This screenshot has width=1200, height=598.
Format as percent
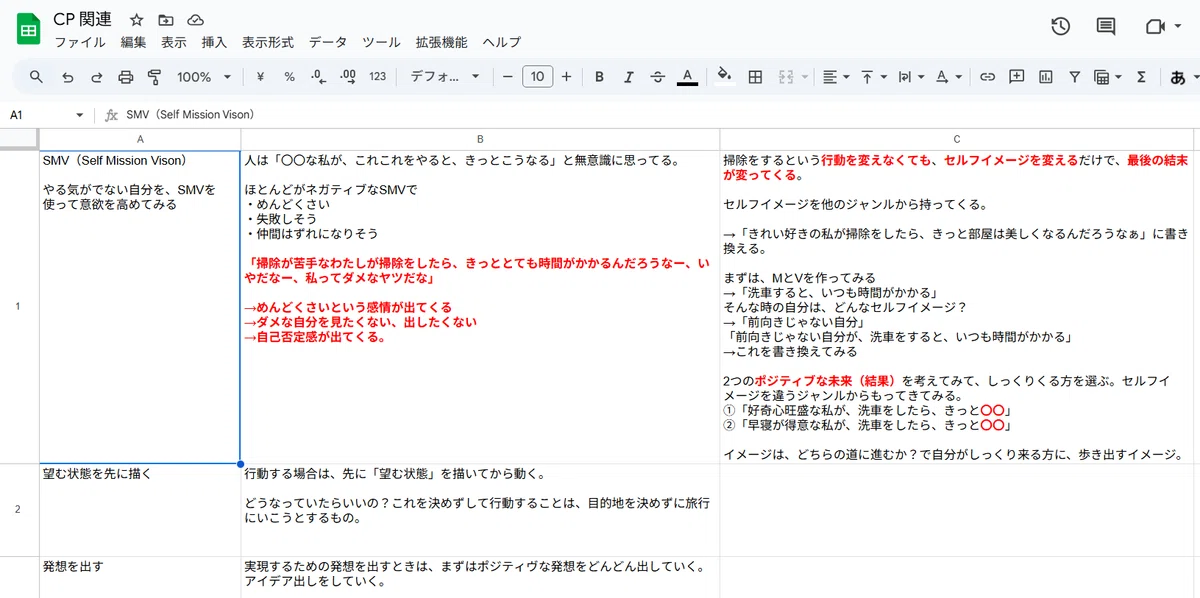[x=289, y=77]
